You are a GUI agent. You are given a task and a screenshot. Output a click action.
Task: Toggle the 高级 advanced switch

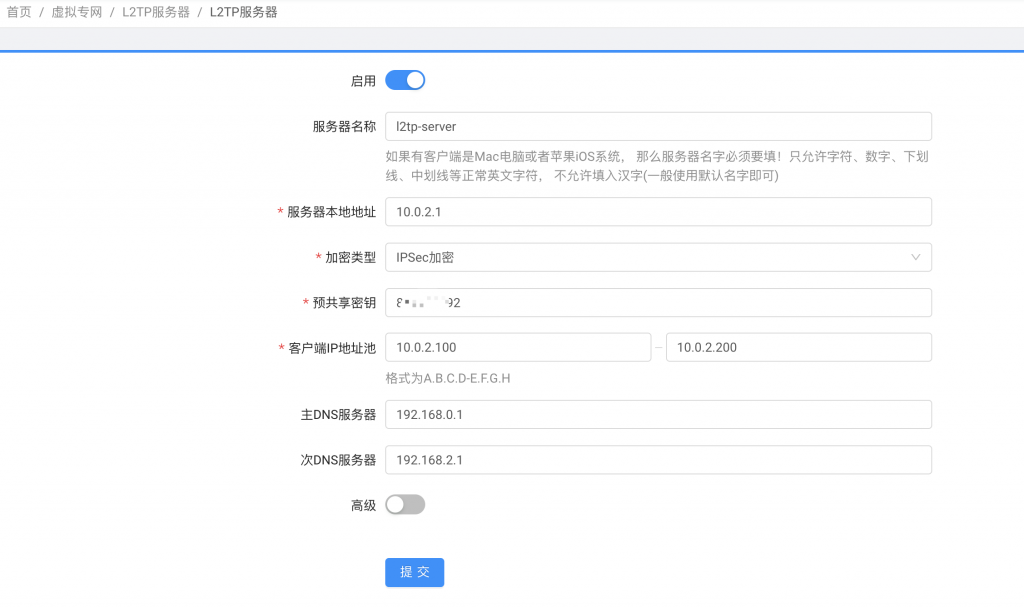pos(405,505)
